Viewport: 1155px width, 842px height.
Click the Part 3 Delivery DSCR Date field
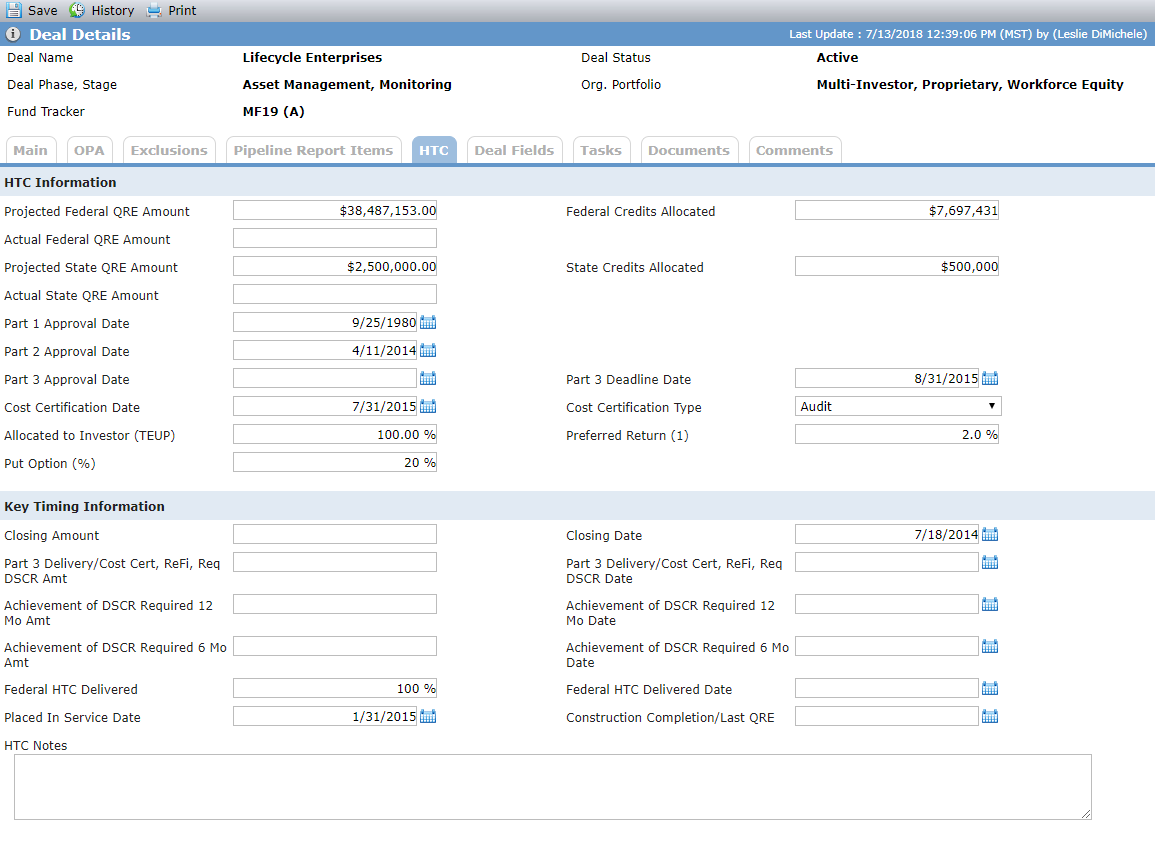click(887, 563)
